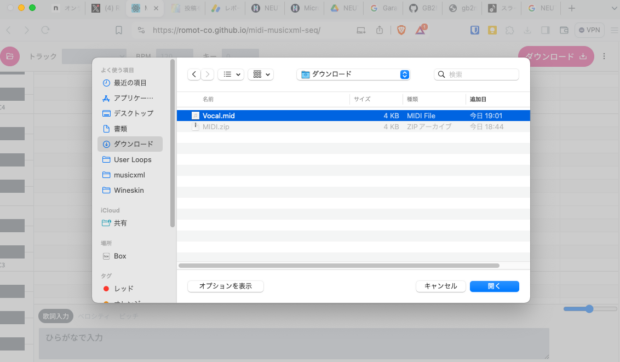
Task: Switch to the GitHub GB2 tab
Action: [x=423, y=8]
